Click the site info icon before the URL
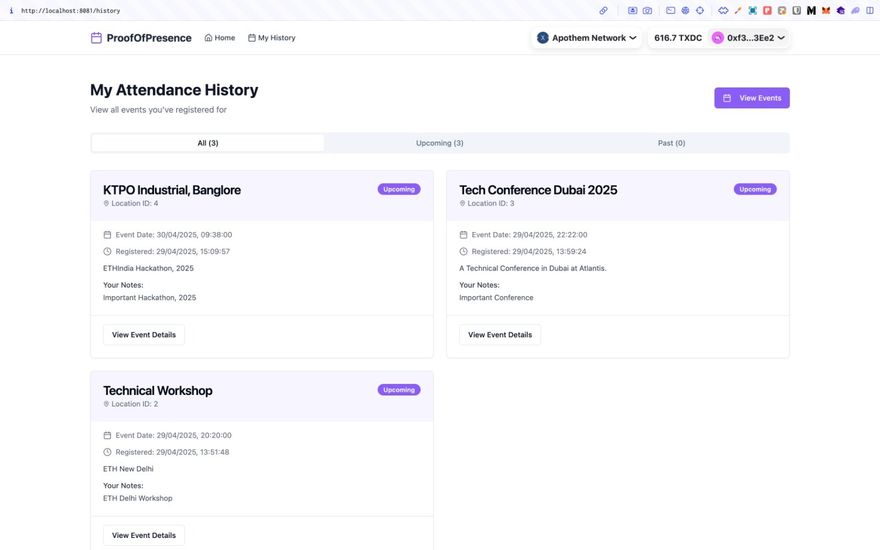 11,10
